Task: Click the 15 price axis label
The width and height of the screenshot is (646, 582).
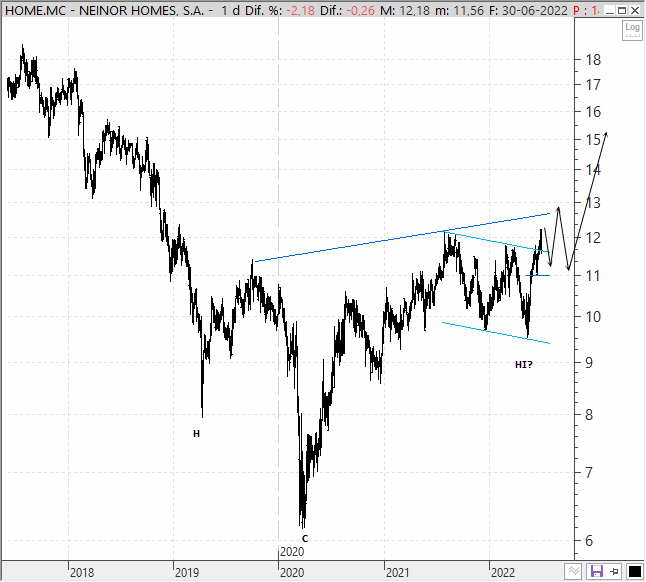Action: 593,140
